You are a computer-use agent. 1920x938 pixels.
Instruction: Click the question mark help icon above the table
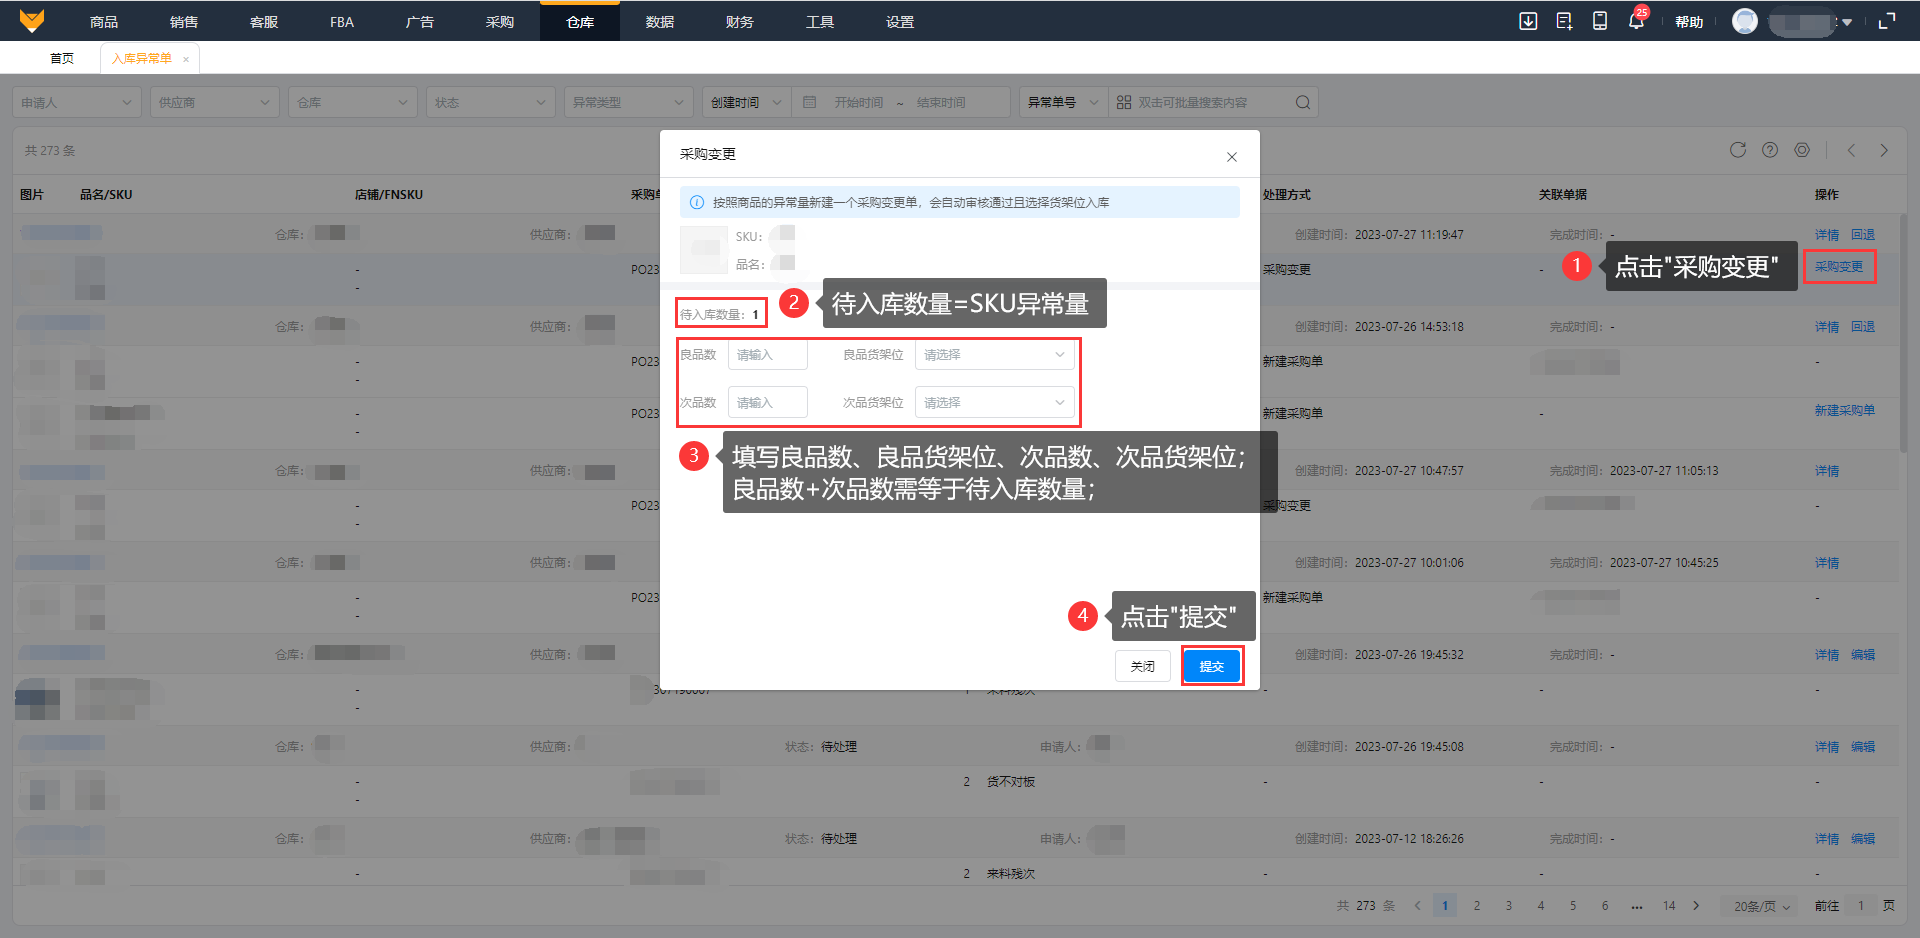(x=1770, y=150)
